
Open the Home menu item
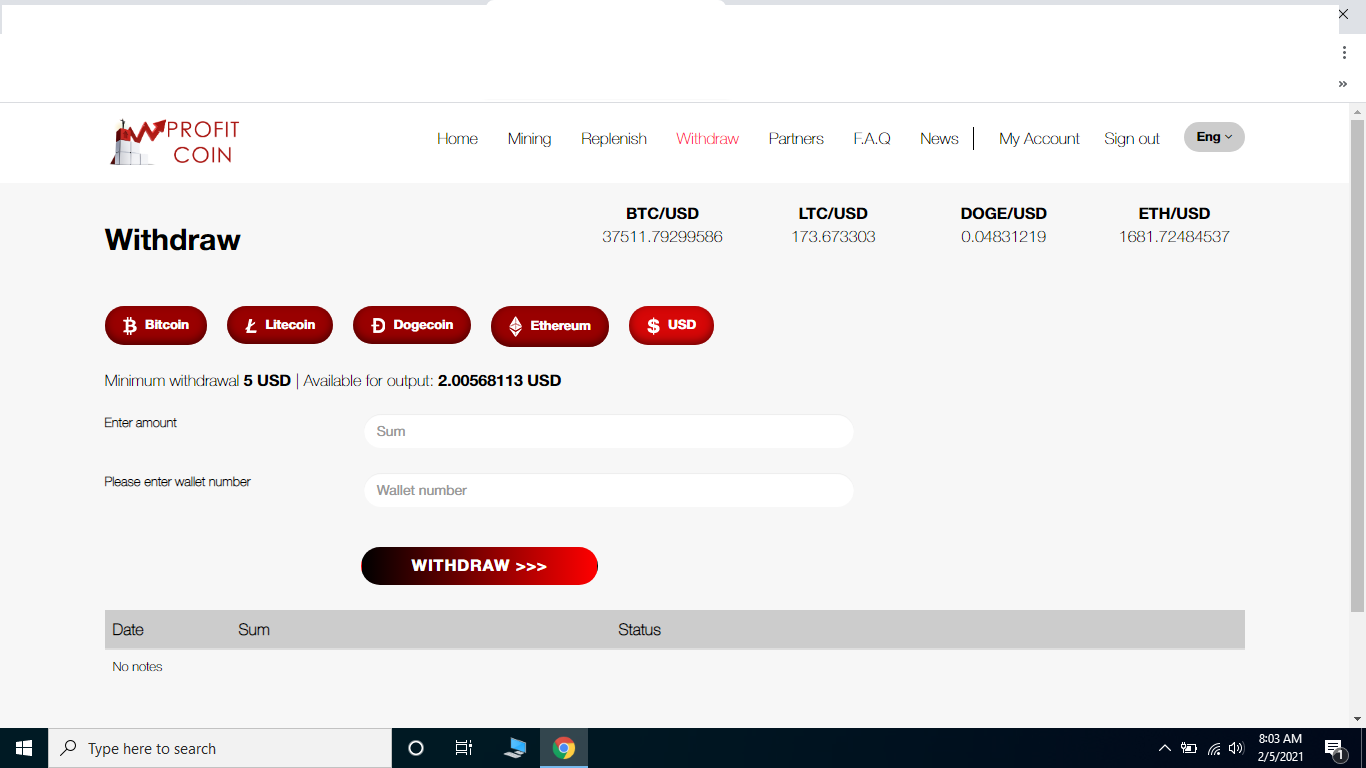pos(457,139)
